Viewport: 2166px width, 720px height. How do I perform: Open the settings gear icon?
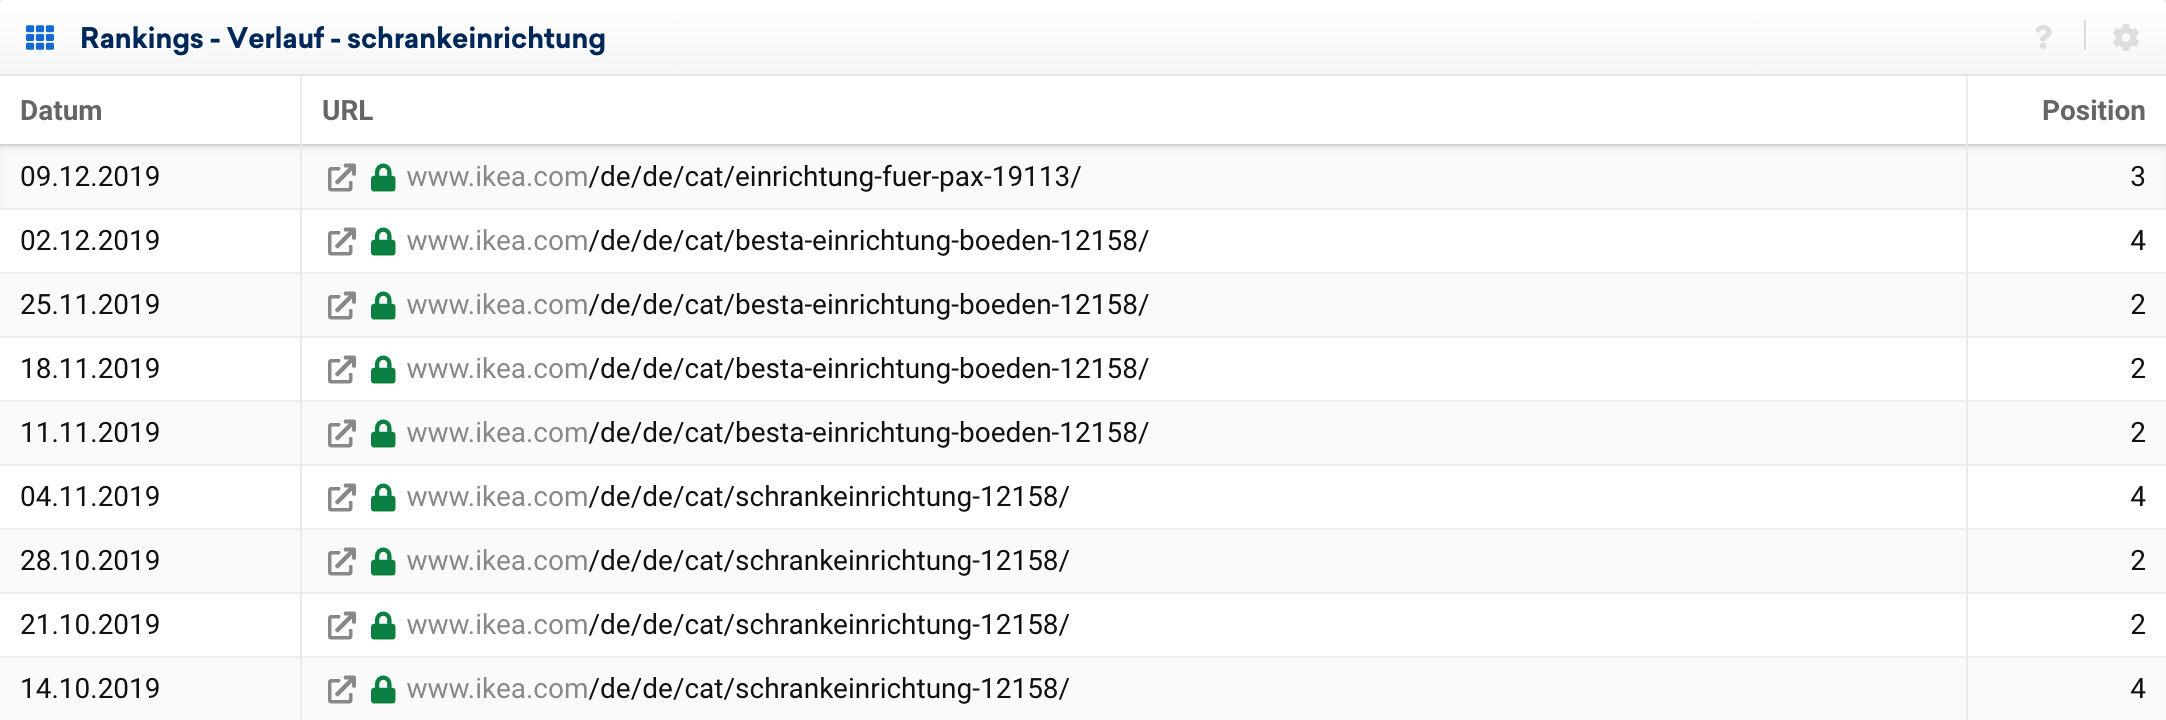(x=2125, y=38)
